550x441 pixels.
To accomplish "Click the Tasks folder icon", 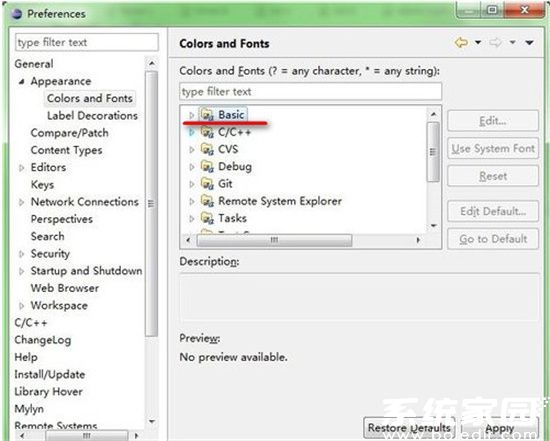I will point(207,218).
